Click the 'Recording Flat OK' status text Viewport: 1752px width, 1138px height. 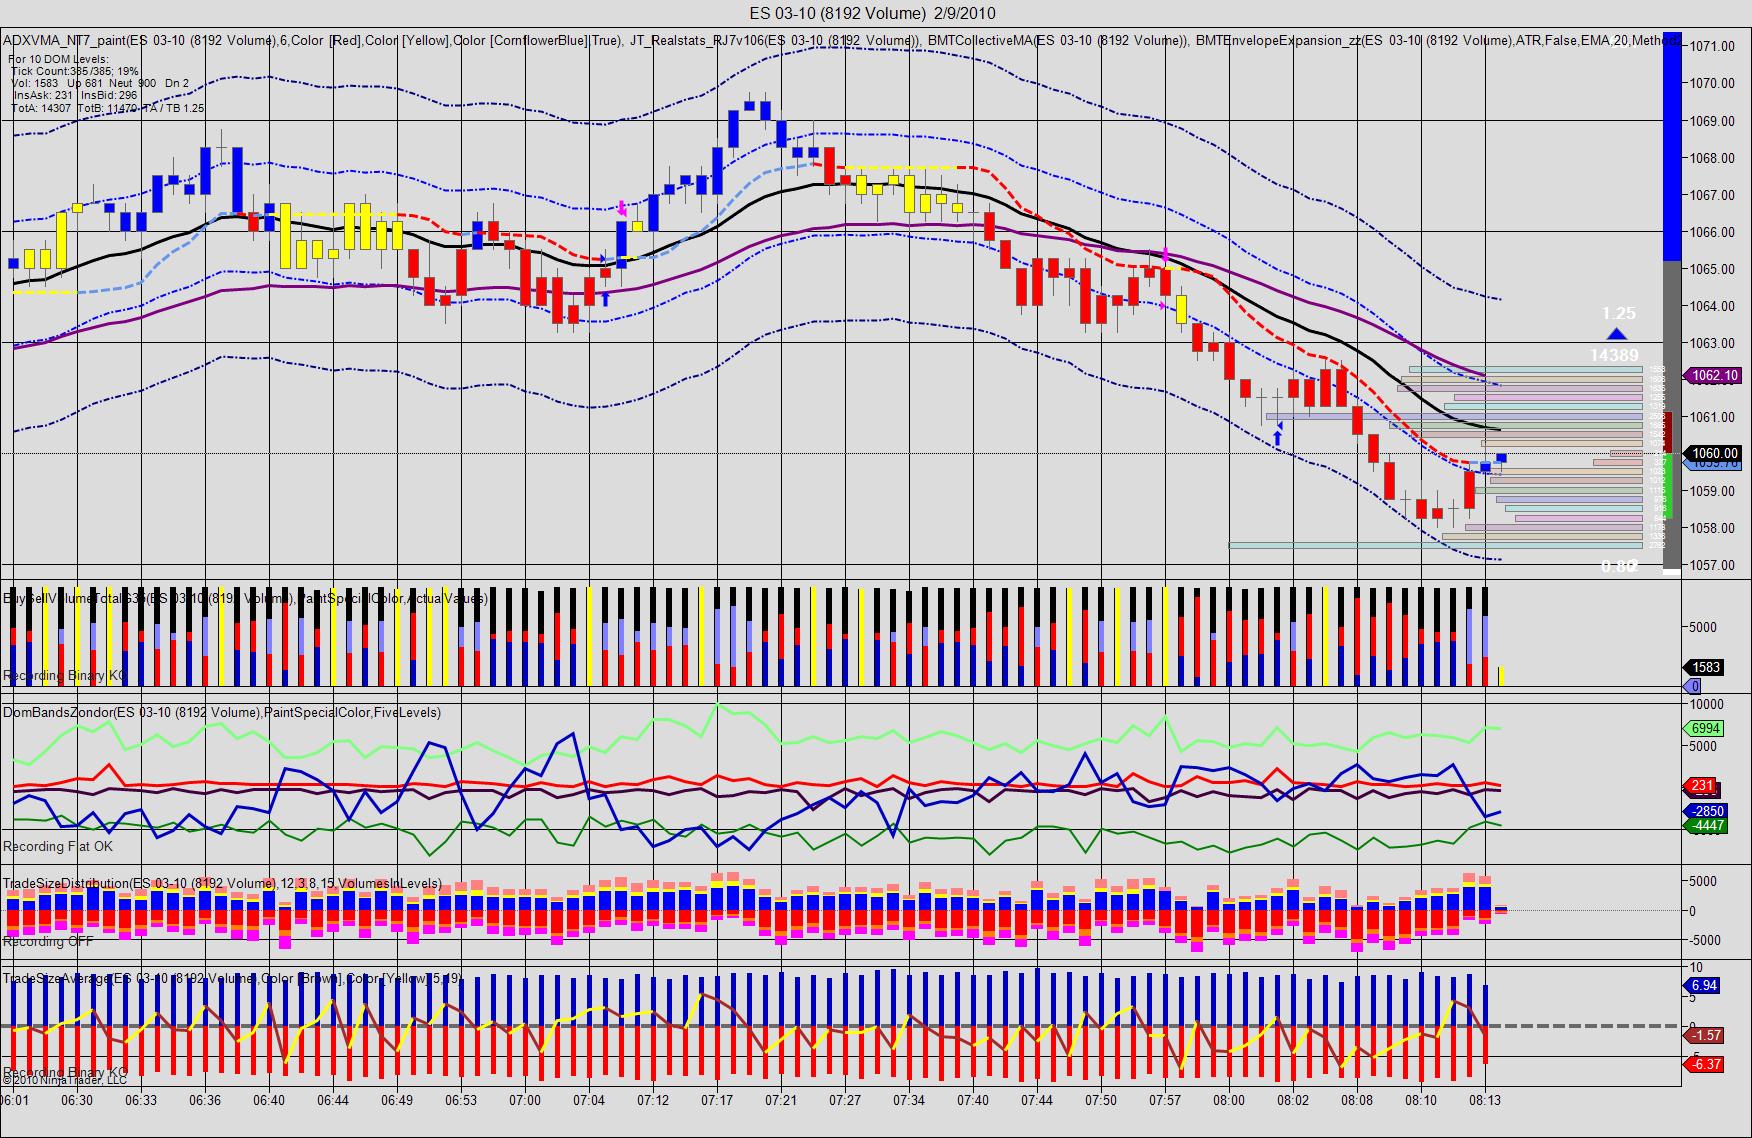click(x=58, y=846)
